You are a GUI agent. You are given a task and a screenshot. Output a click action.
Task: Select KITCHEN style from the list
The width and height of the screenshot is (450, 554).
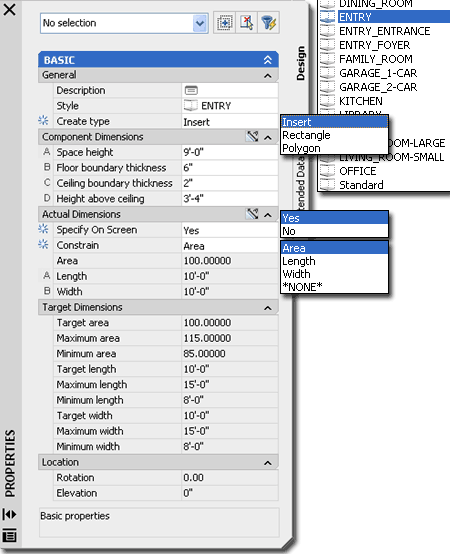[x=361, y=101]
